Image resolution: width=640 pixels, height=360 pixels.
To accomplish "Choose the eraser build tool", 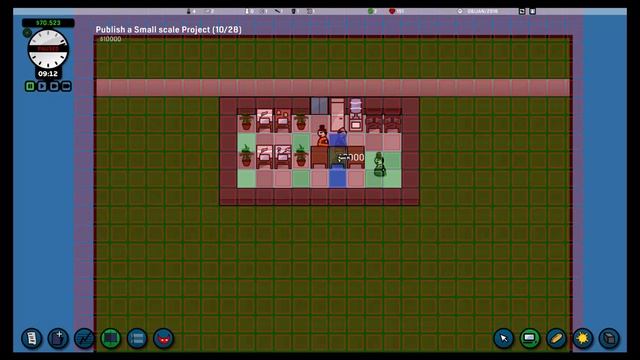I will pyautogui.click(x=556, y=338).
